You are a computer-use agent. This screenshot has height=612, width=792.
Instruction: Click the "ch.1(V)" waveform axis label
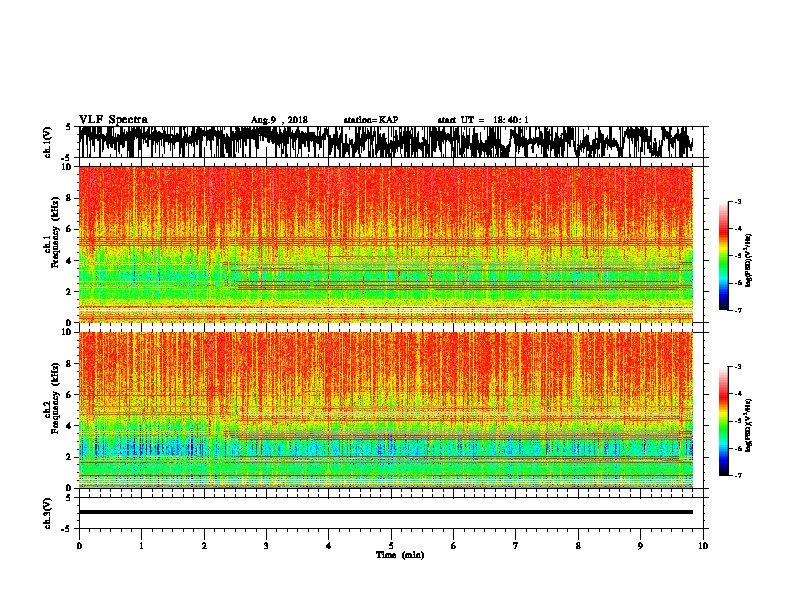[48, 142]
